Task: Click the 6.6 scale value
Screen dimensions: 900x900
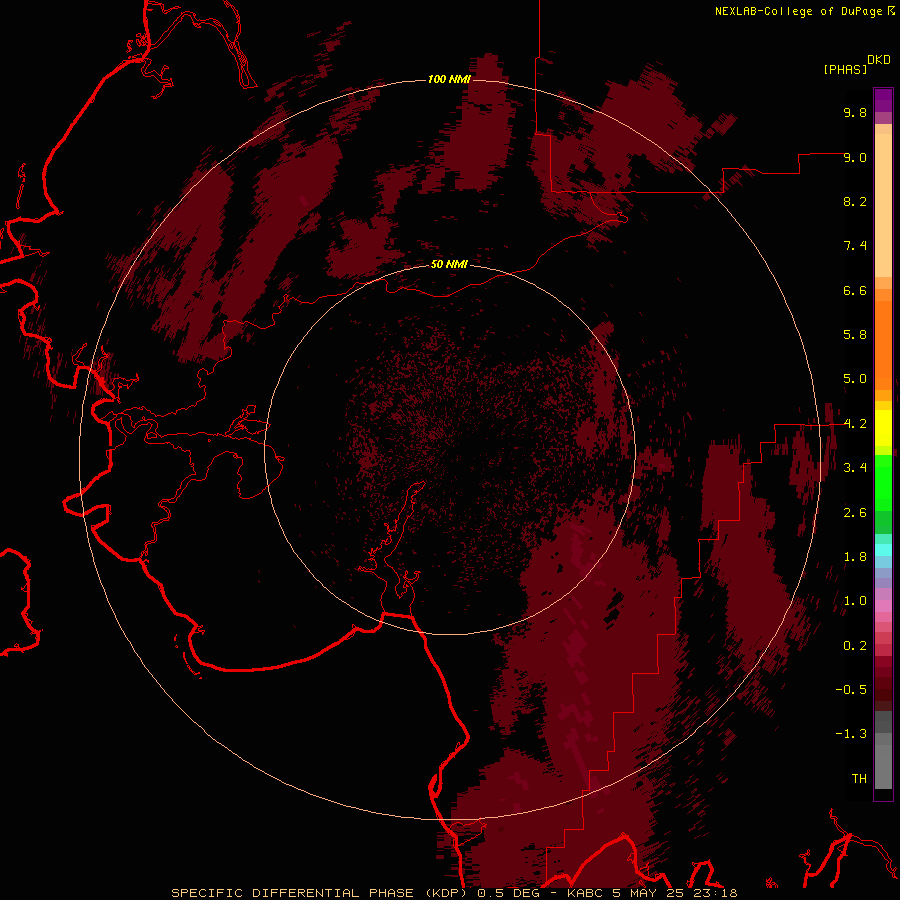Action: click(x=855, y=290)
